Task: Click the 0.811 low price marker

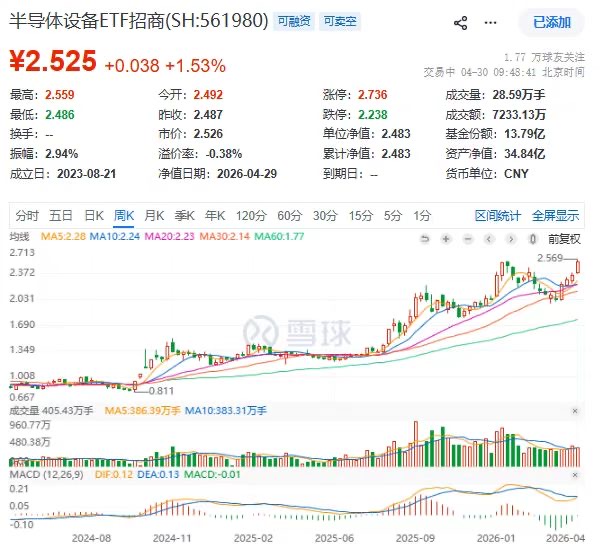Action: [x=161, y=391]
